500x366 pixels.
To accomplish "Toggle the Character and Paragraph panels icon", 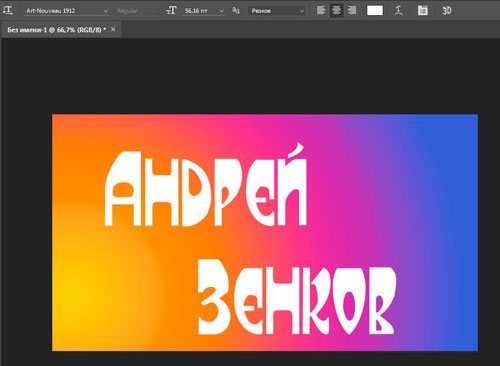I will click(x=423, y=11).
